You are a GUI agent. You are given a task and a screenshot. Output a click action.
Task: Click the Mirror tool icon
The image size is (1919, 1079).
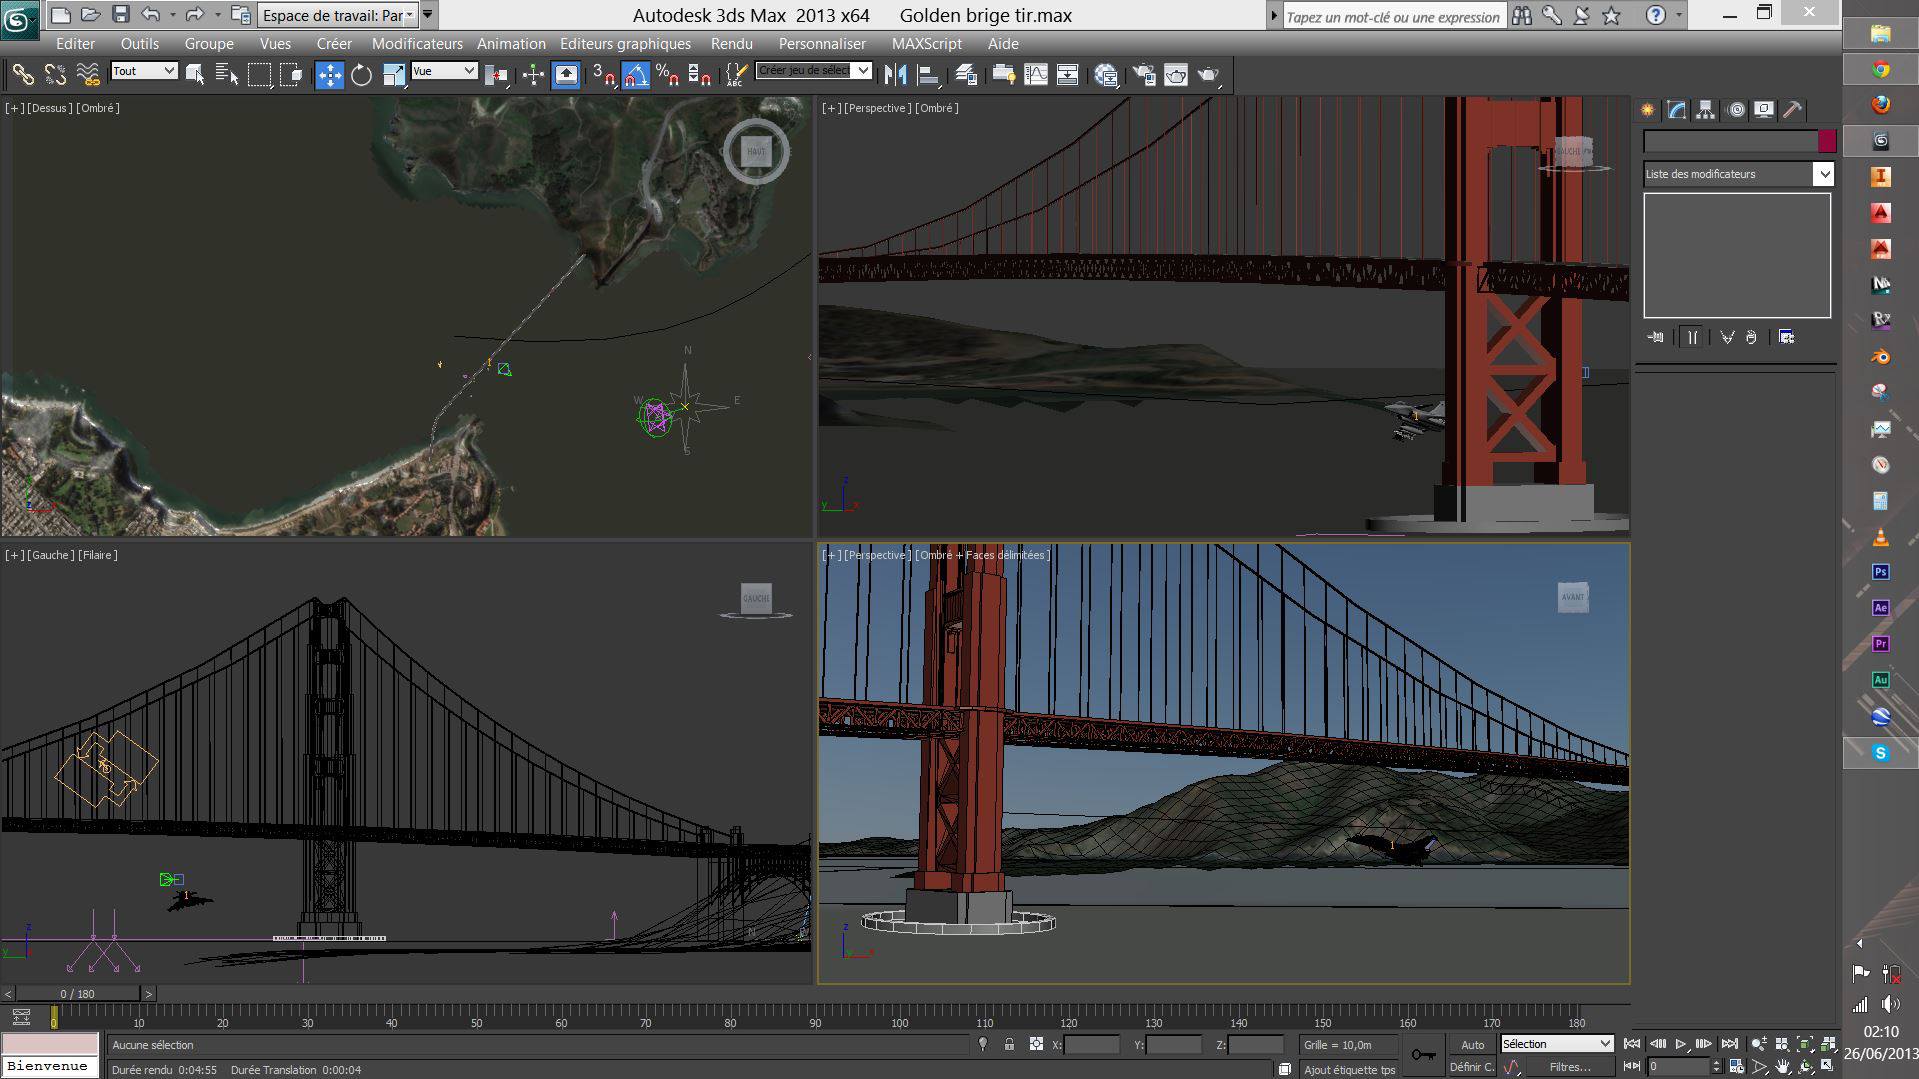(896, 75)
